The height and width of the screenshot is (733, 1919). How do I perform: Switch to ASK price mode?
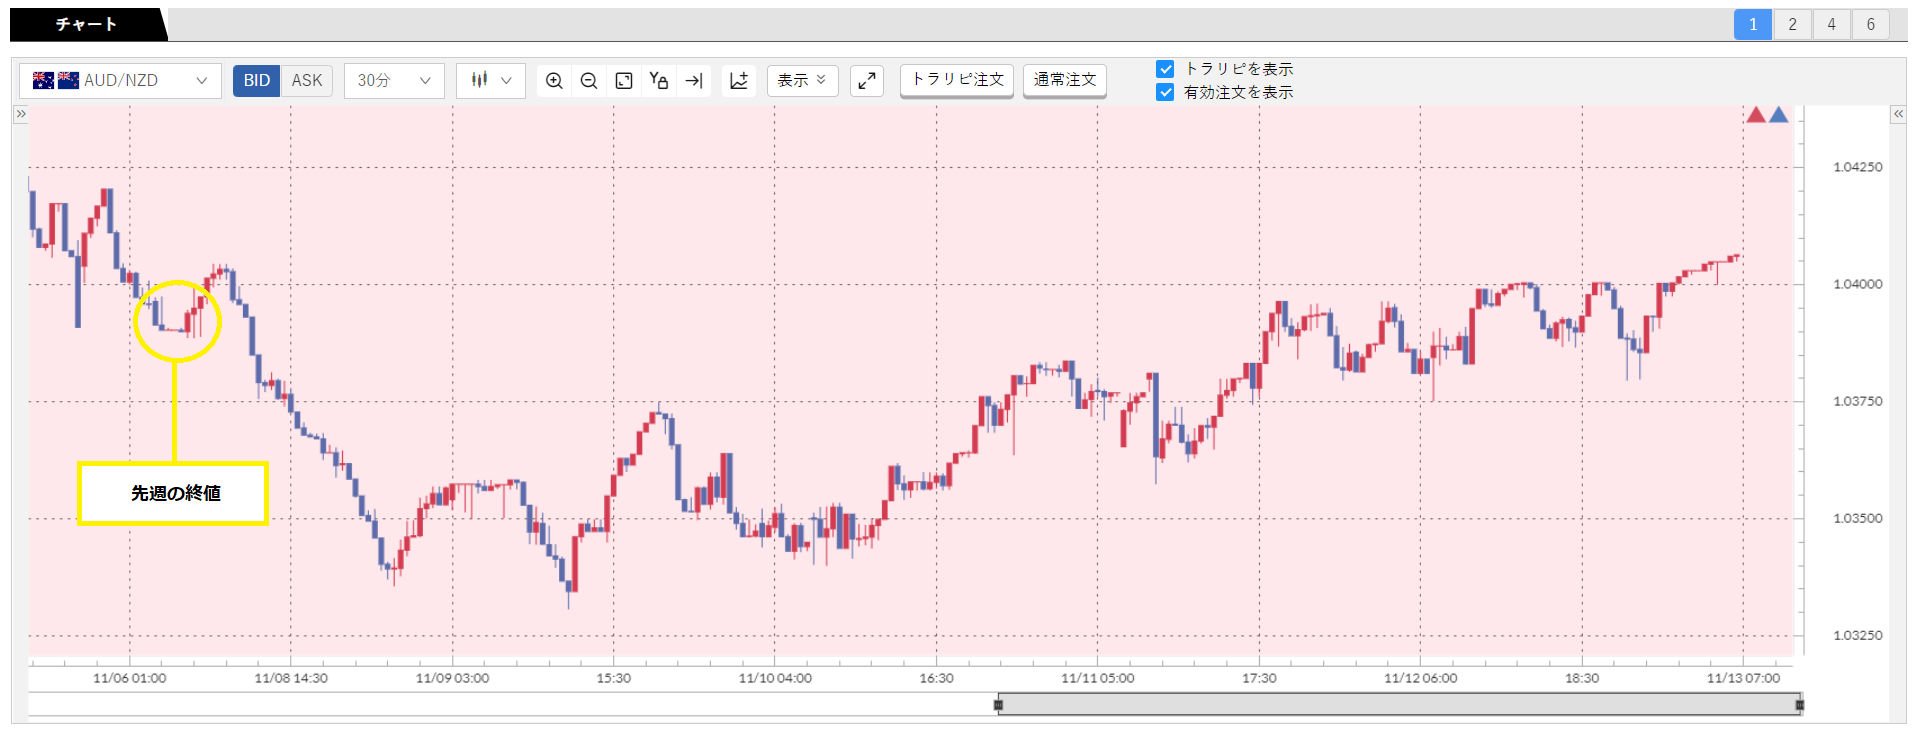(x=307, y=81)
